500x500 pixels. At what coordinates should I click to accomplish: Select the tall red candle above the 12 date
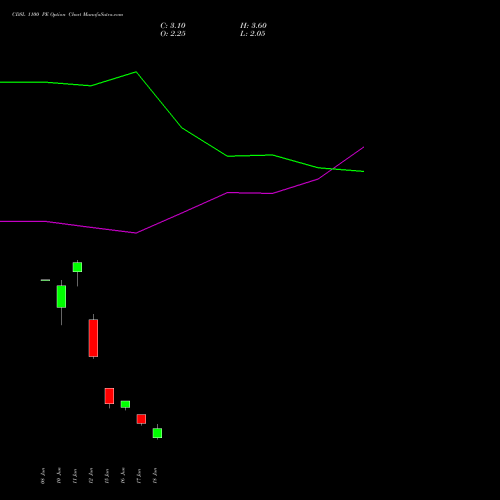(93, 338)
